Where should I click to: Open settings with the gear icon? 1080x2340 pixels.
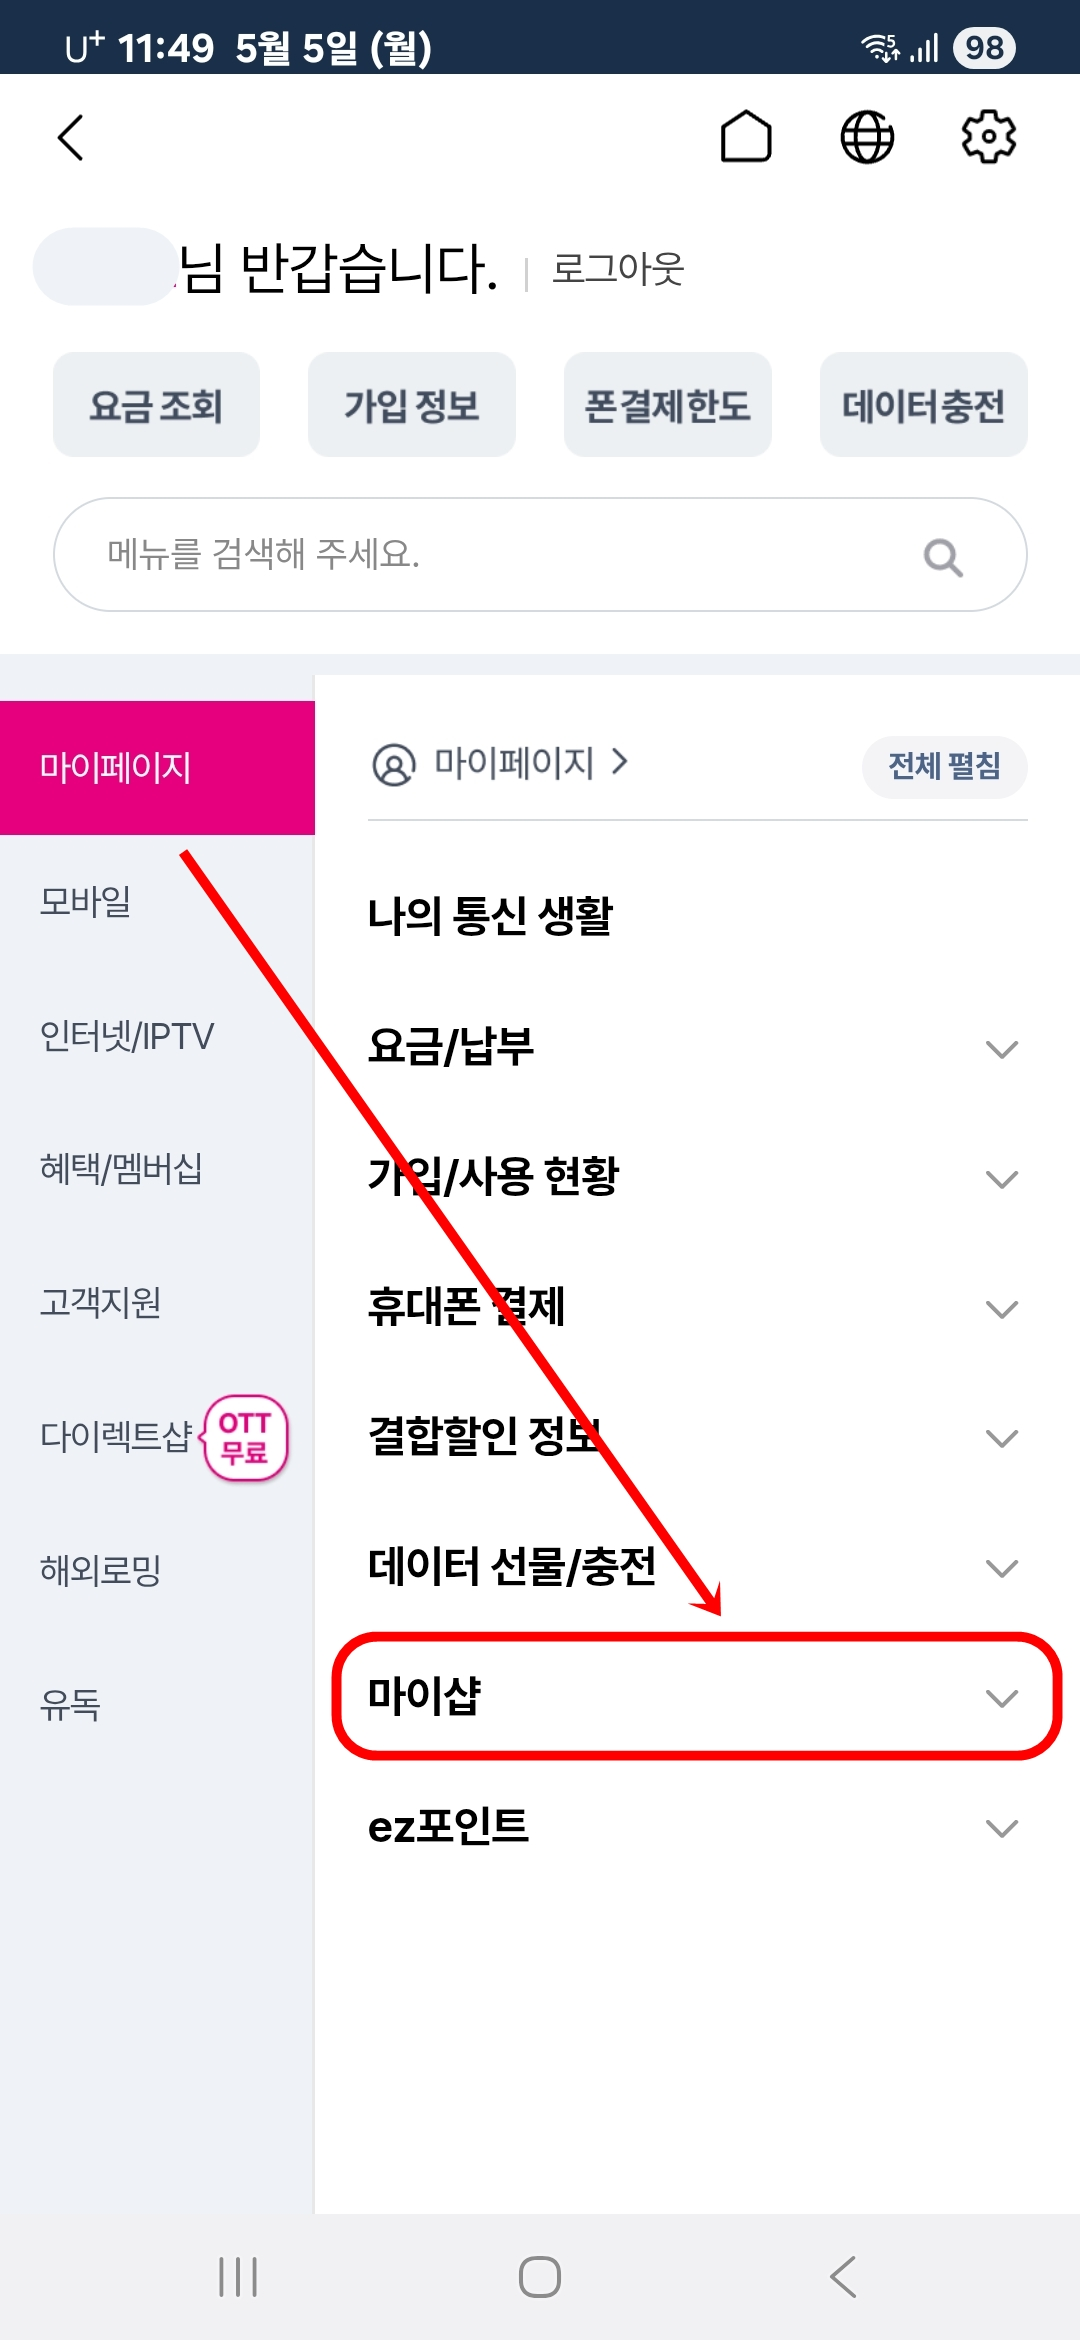pos(989,139)
